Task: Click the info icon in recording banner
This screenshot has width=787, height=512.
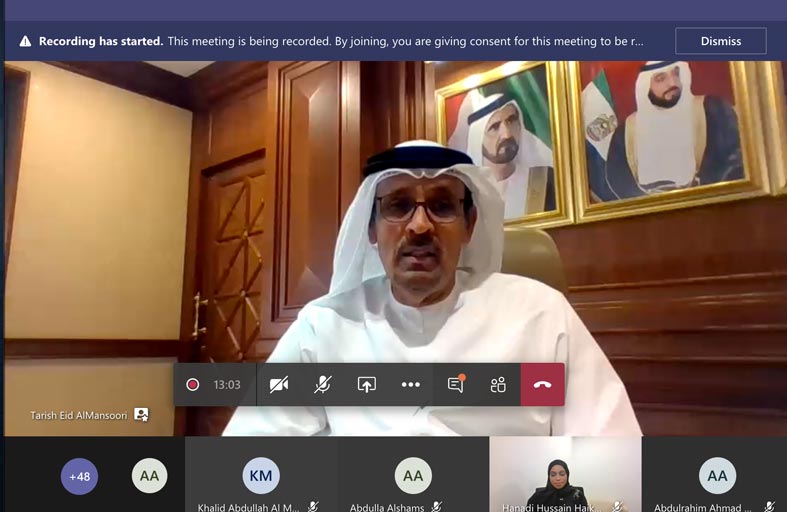Action: click(25, 42)
